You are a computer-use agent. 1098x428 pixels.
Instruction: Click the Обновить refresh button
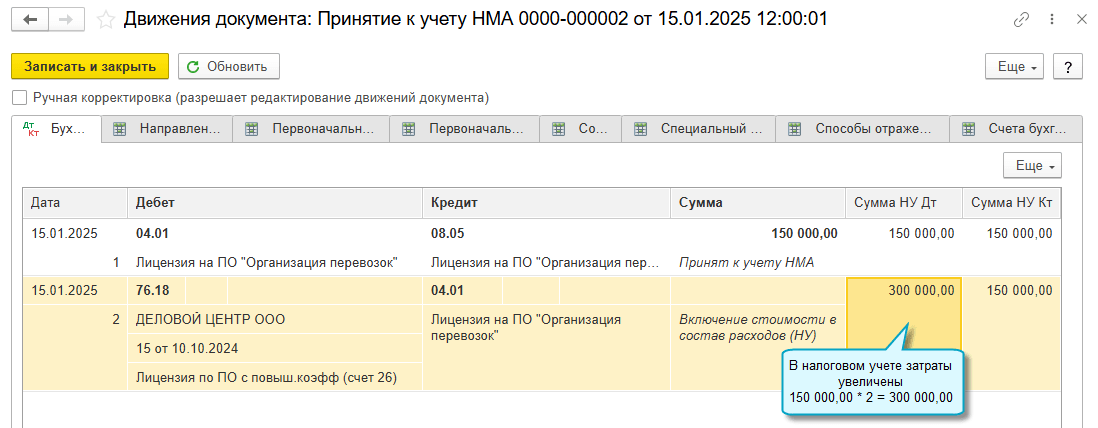(x=228, y=67)
